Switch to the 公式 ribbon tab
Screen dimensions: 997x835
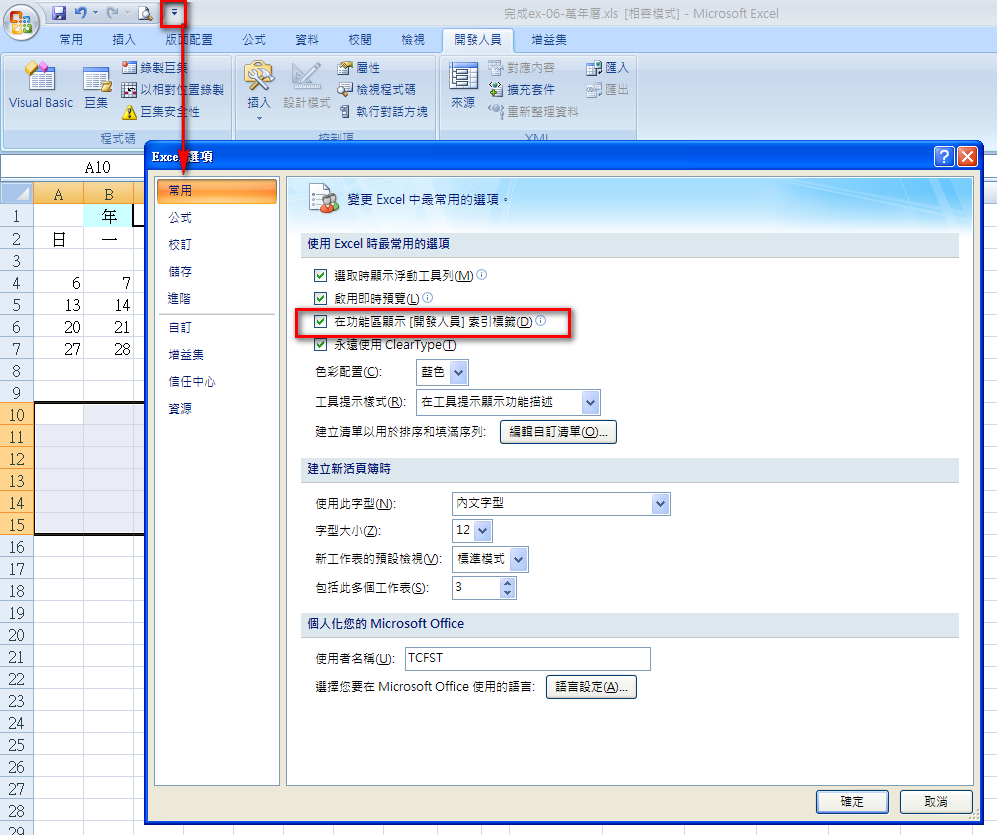(254, 39)
